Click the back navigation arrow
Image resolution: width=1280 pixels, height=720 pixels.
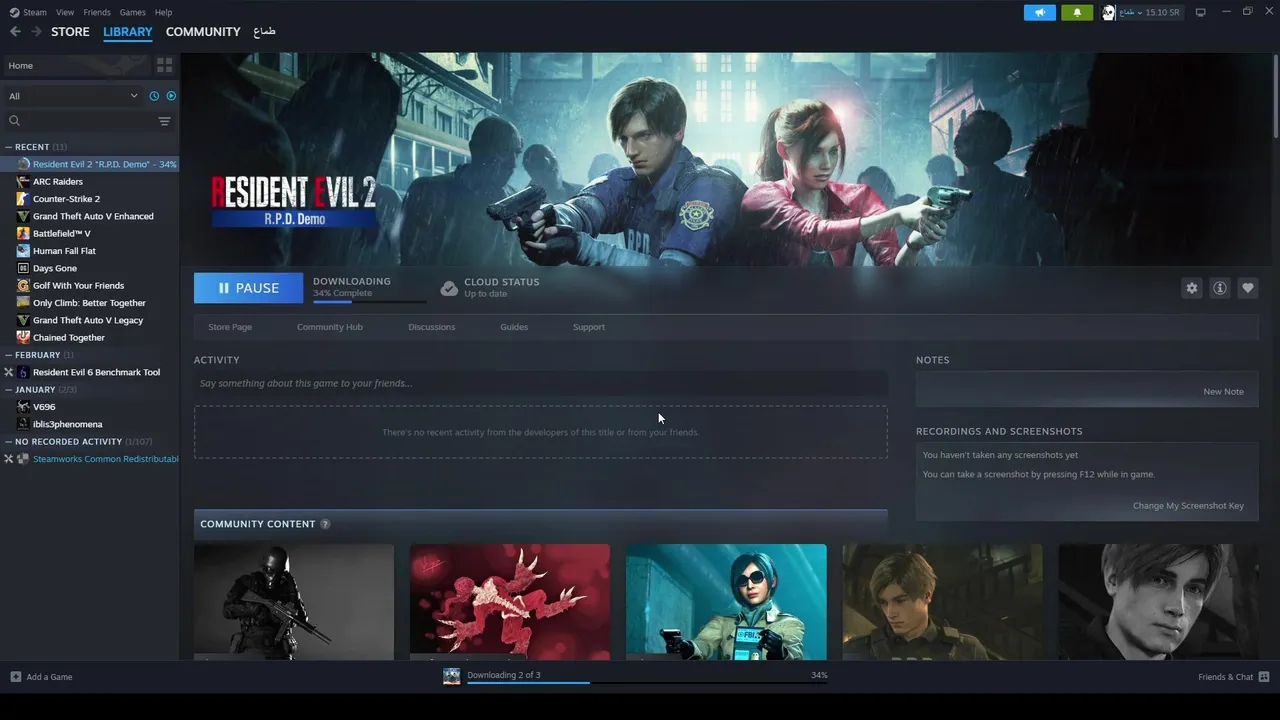tap(15, 32)
